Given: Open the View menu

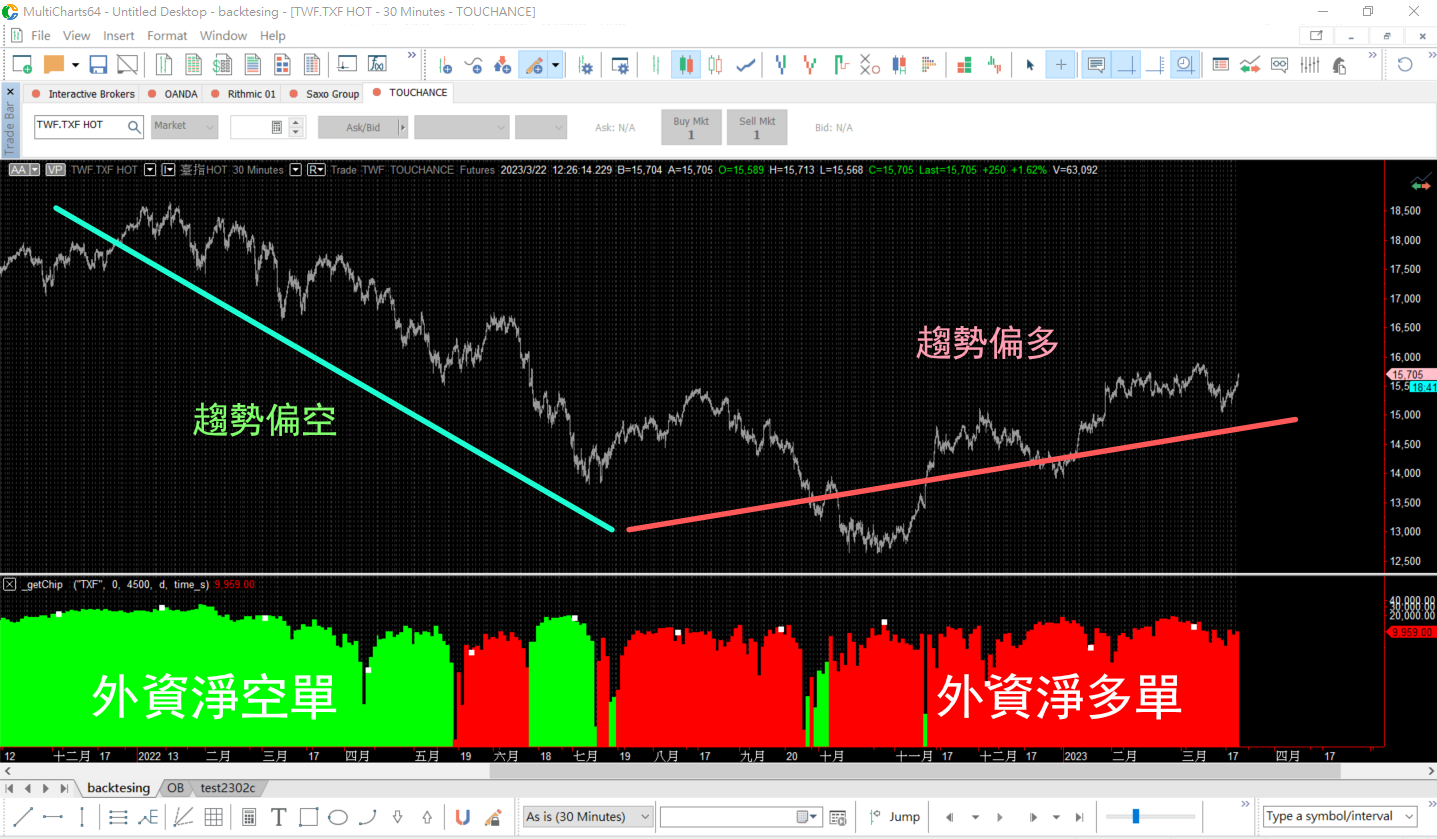Looking at the screenshot, I should click(x=76, y=35).
